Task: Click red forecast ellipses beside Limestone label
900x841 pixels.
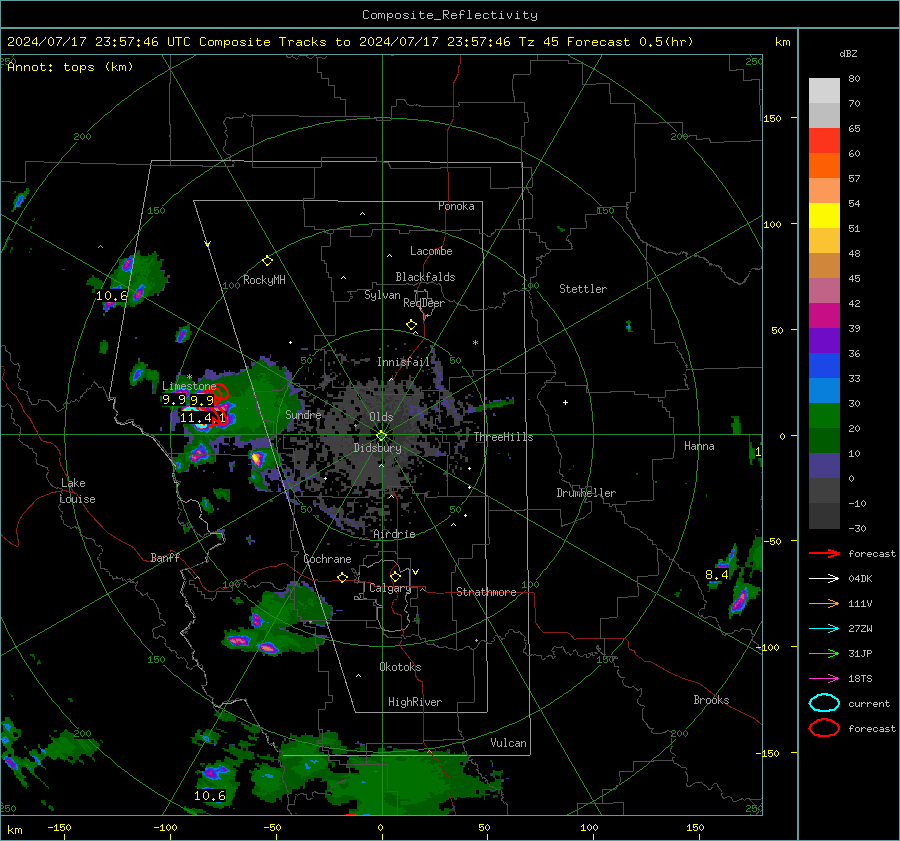Action: click(219, 393)
